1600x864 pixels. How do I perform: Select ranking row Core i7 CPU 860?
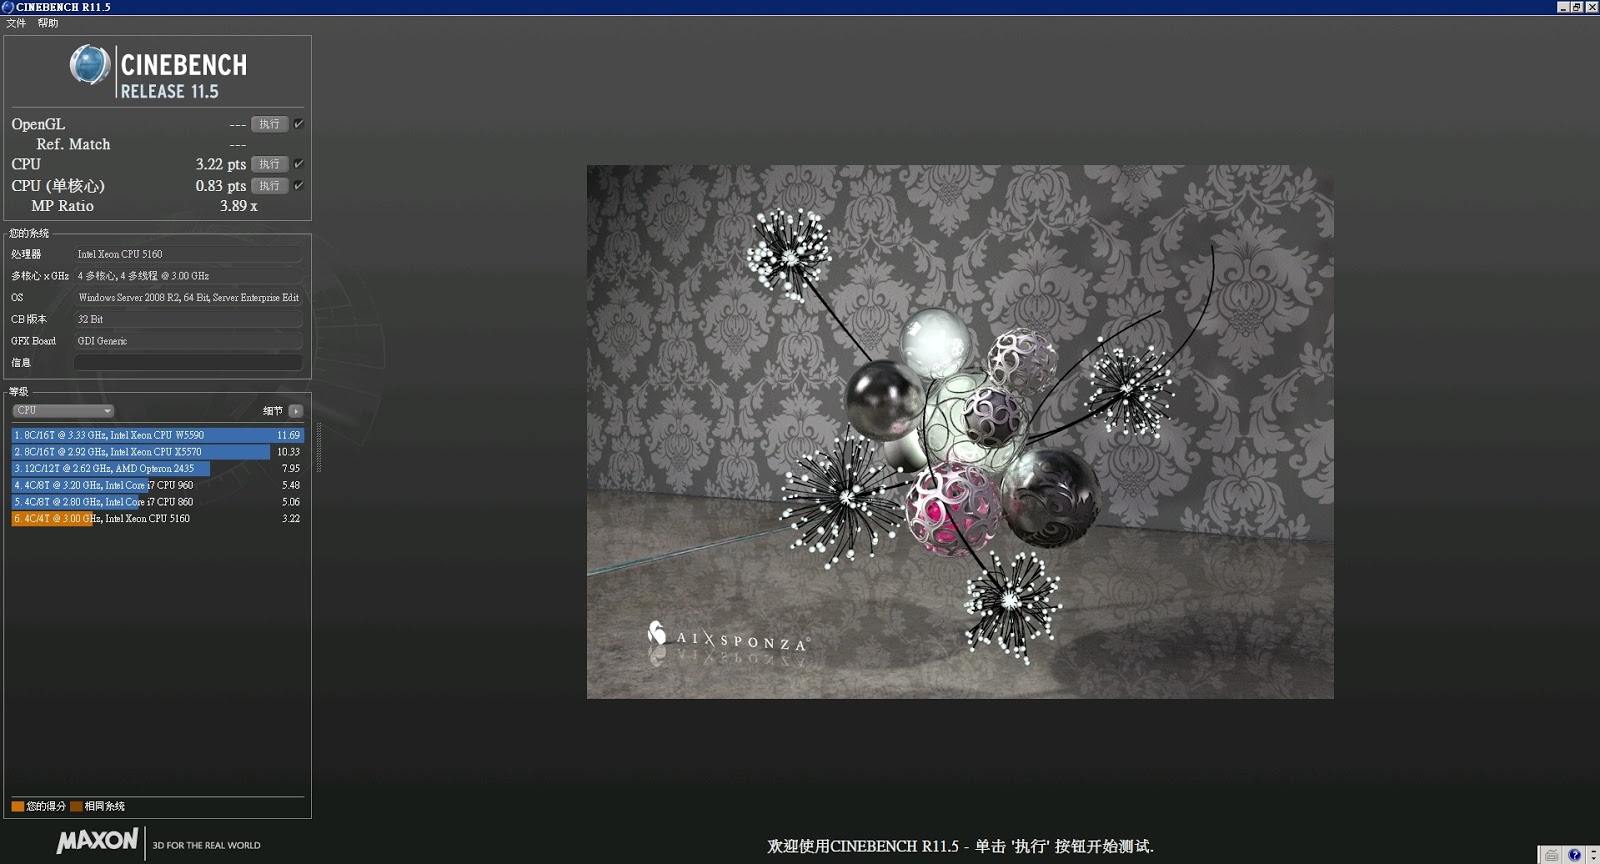(x=157, y=502)
